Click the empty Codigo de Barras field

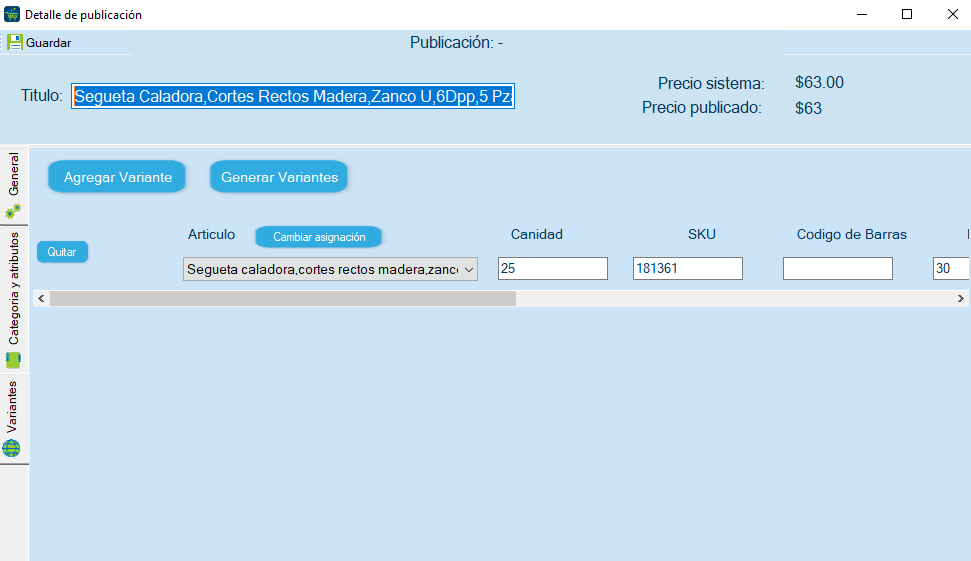[x=837, y=268]
